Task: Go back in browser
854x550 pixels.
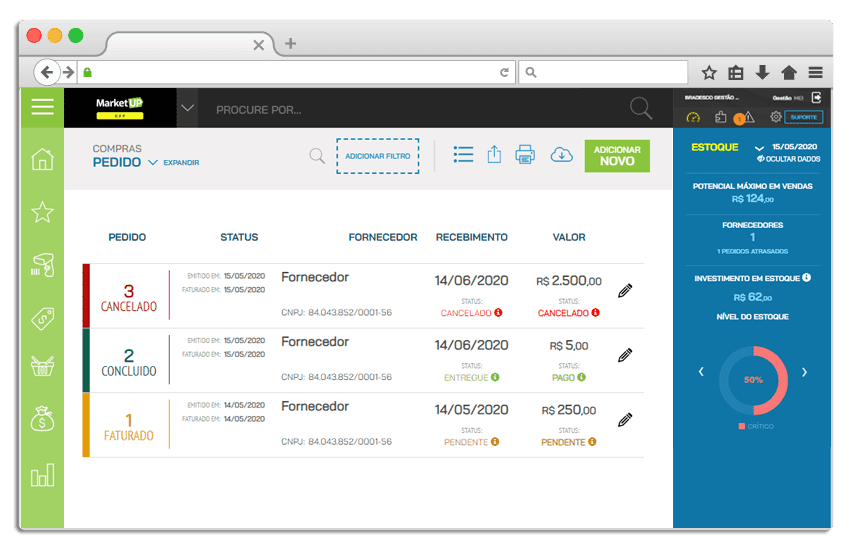Action: 47,72
